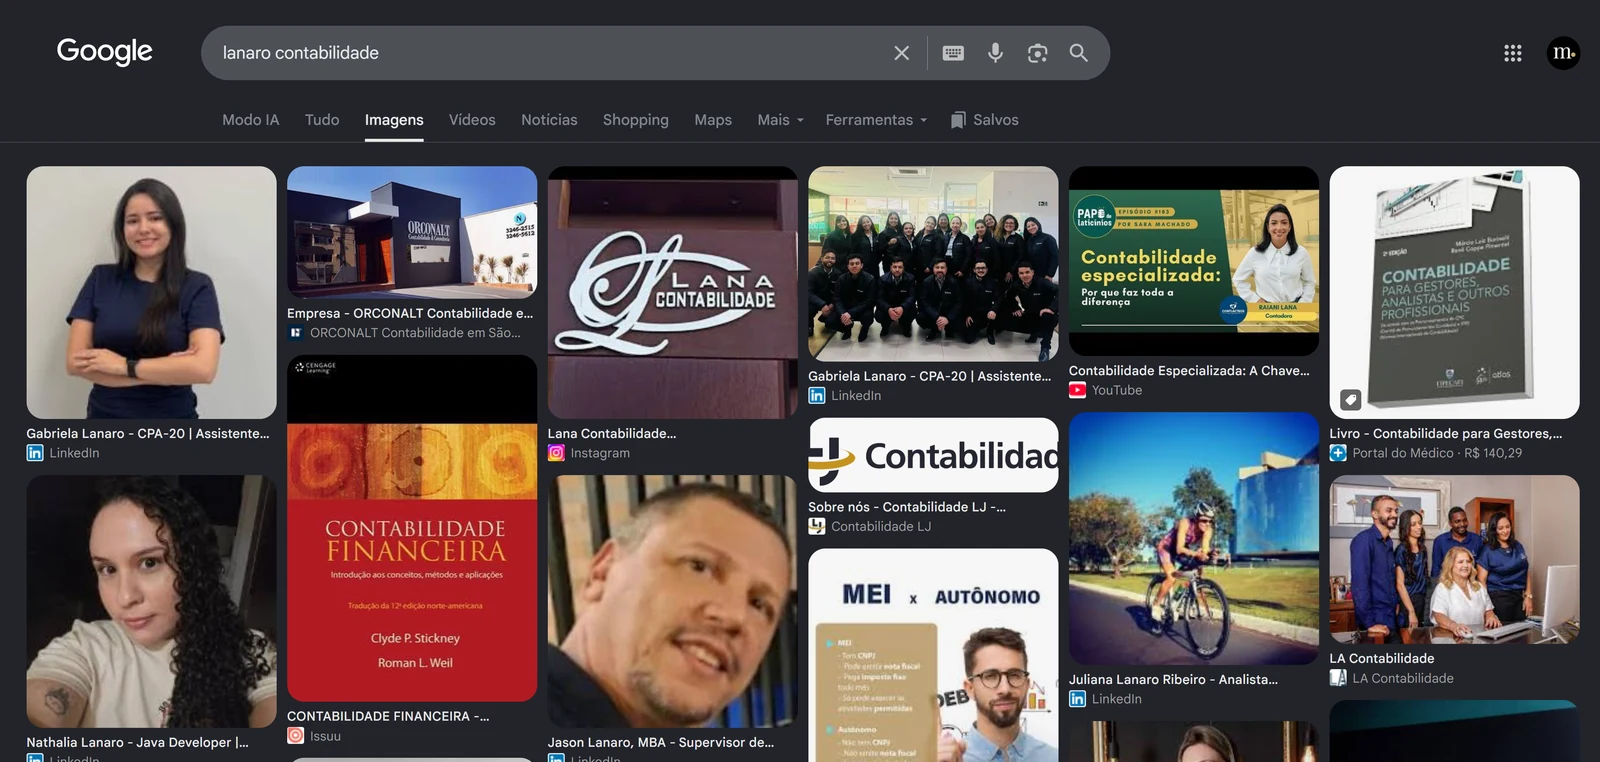Open the Contabilidade LJ logo image
The height and width of the screenshot is (762, 1600).
coord(933,455)
